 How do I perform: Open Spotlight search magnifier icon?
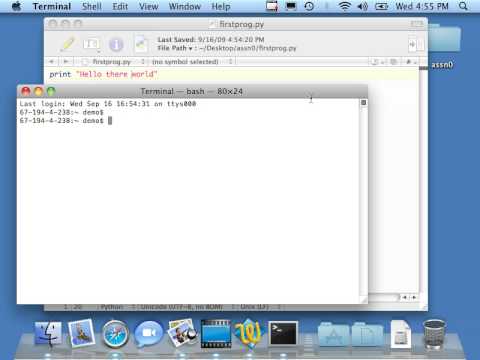coord(463,6)
